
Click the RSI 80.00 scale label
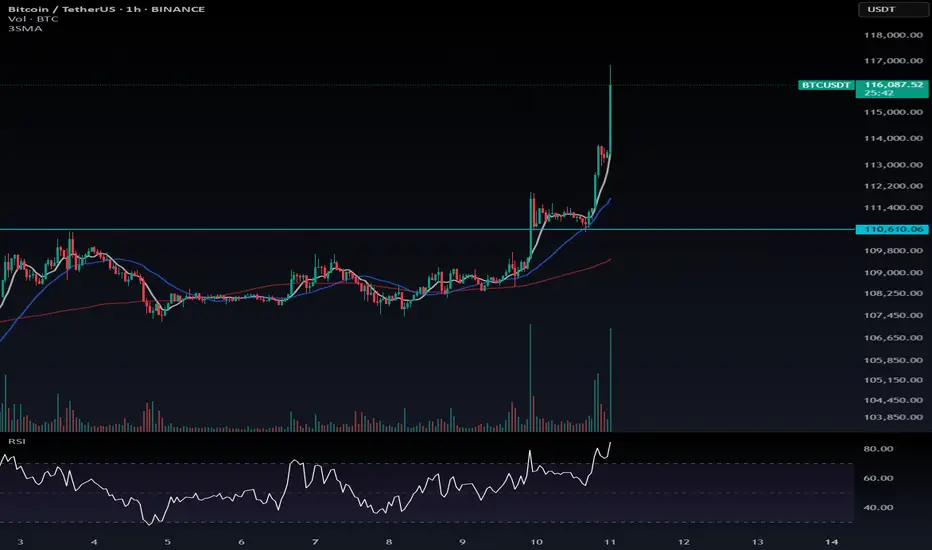point(878,449)
